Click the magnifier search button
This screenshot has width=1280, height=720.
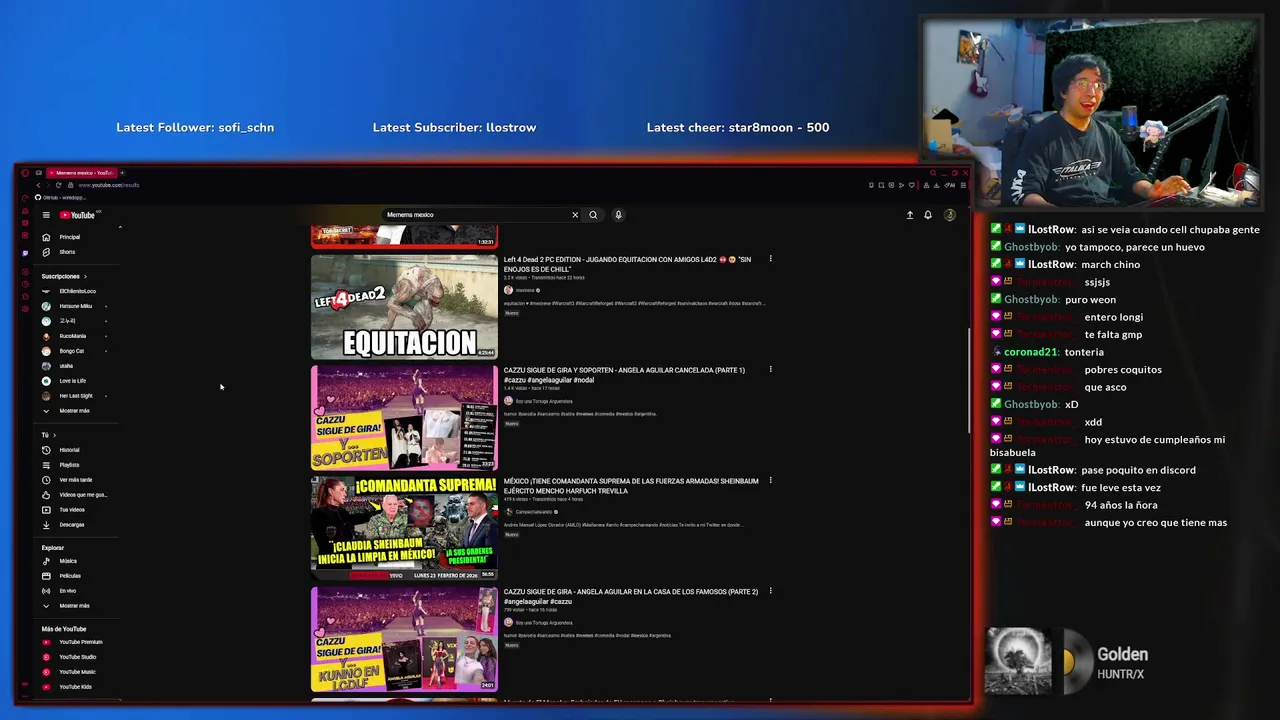pyautogui.click(x=593, y=215)
